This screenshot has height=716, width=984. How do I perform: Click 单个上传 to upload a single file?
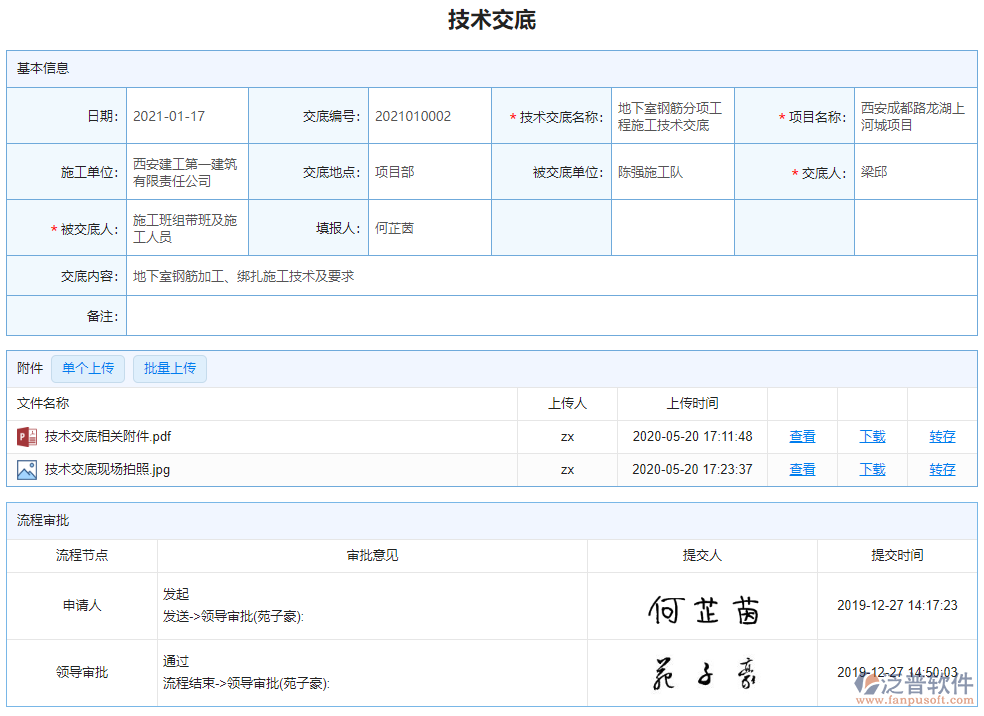click(88, 368)
